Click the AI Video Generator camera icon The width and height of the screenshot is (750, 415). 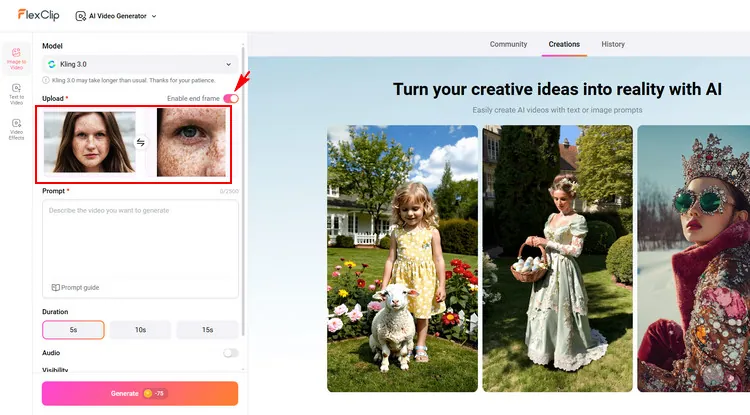[x=80, y=16]
